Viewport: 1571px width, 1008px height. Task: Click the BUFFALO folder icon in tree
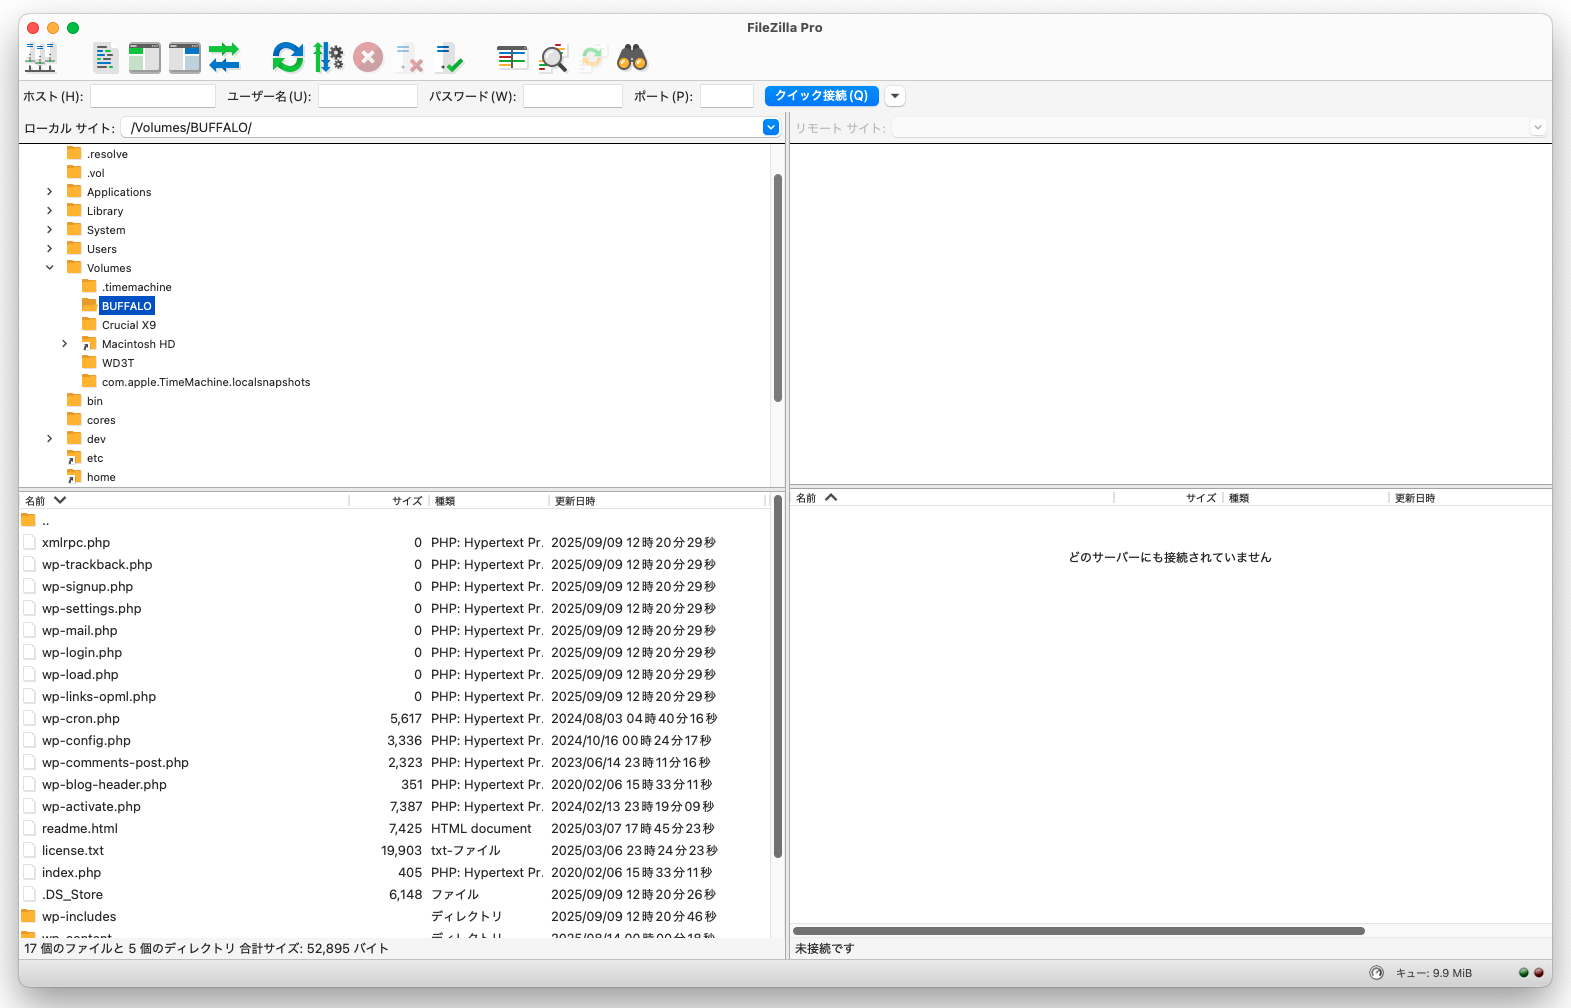click(89, 305)
